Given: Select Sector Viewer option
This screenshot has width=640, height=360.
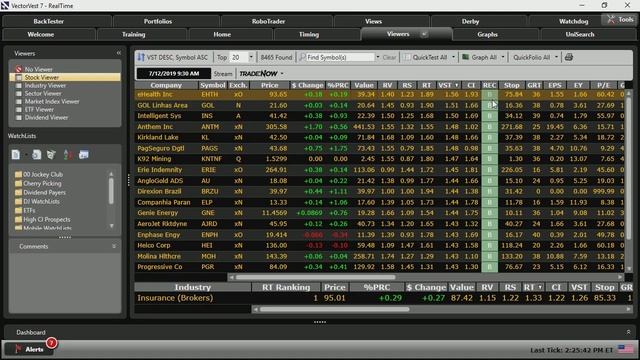Looking at the screenshot, I should [x=38, y=93].
